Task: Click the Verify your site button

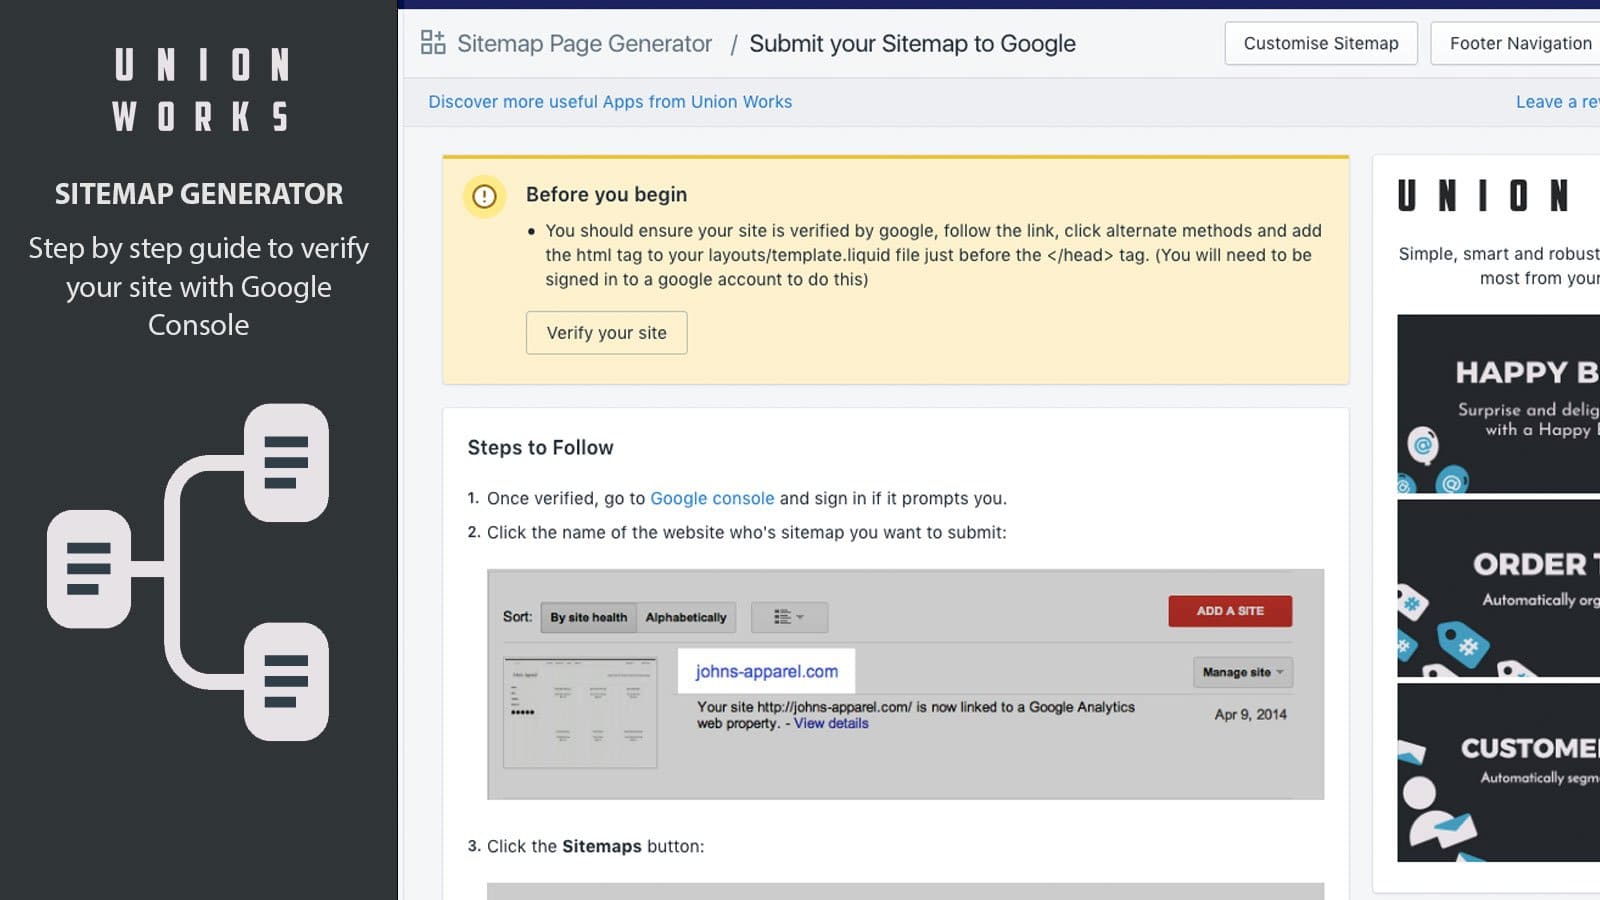Action: point(606,333)
